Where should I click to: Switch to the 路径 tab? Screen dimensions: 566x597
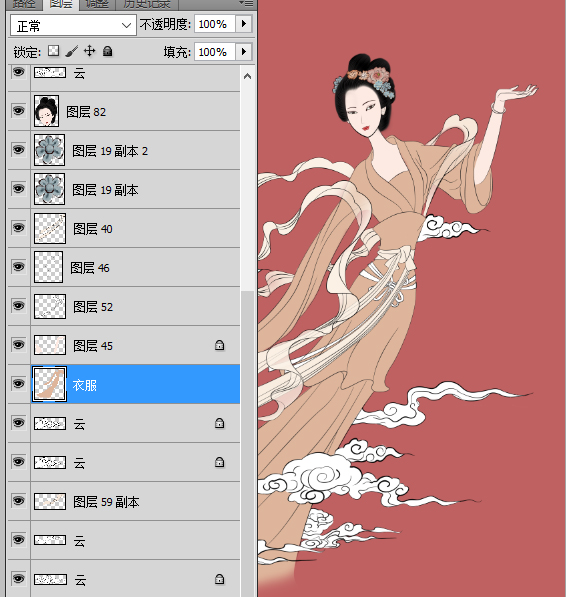tap(24, 4)
